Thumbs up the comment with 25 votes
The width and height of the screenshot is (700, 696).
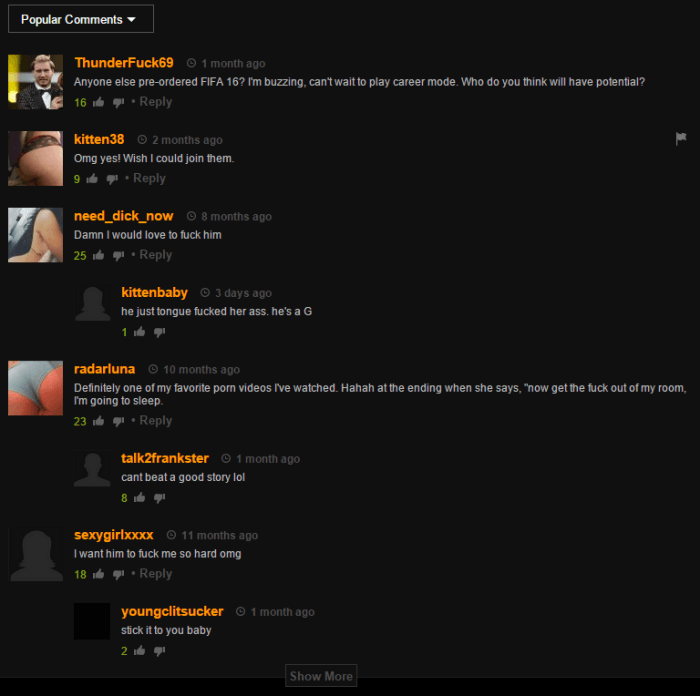99,255
